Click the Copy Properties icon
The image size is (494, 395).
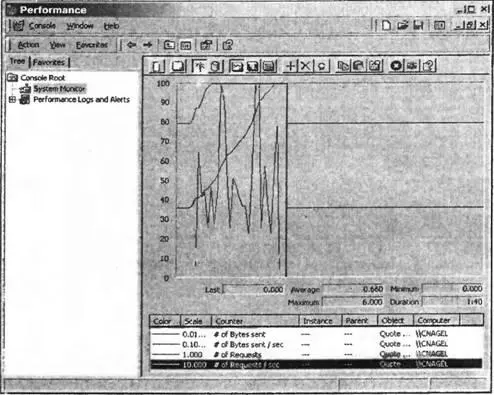click(x=343, y=65)
